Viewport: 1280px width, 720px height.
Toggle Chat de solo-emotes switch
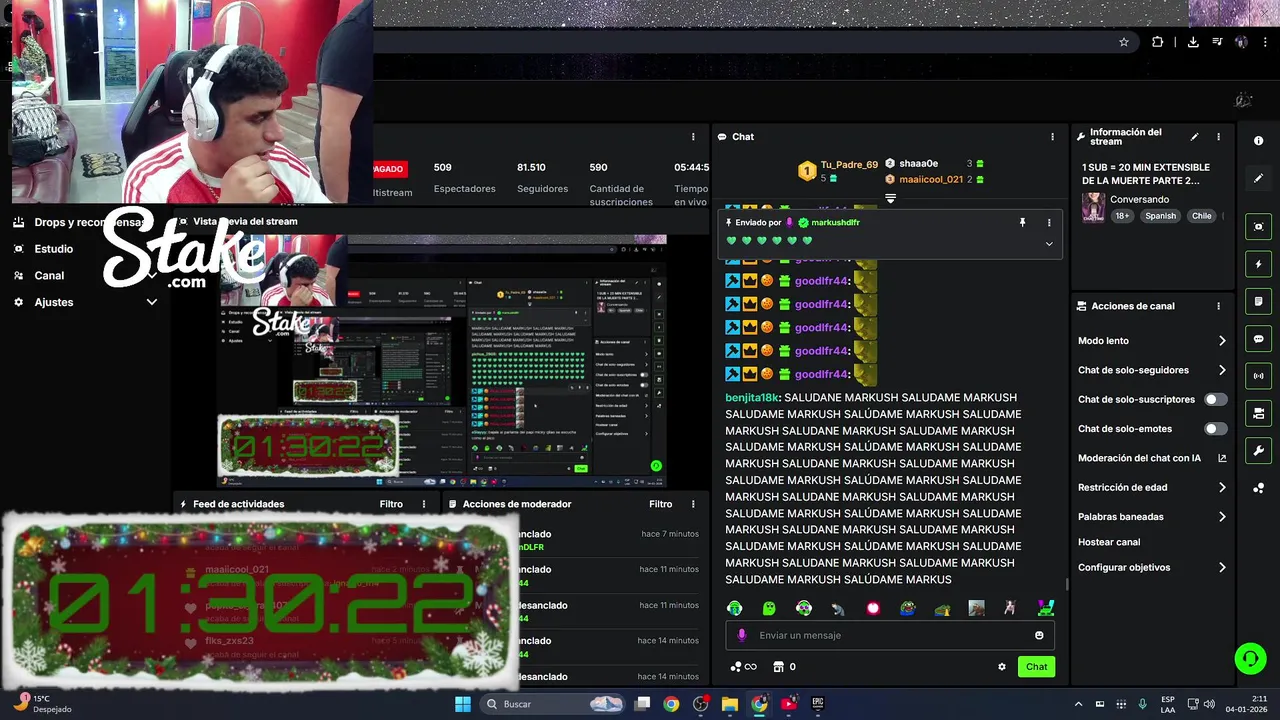pyautogui.click(x=1214, y=429)
